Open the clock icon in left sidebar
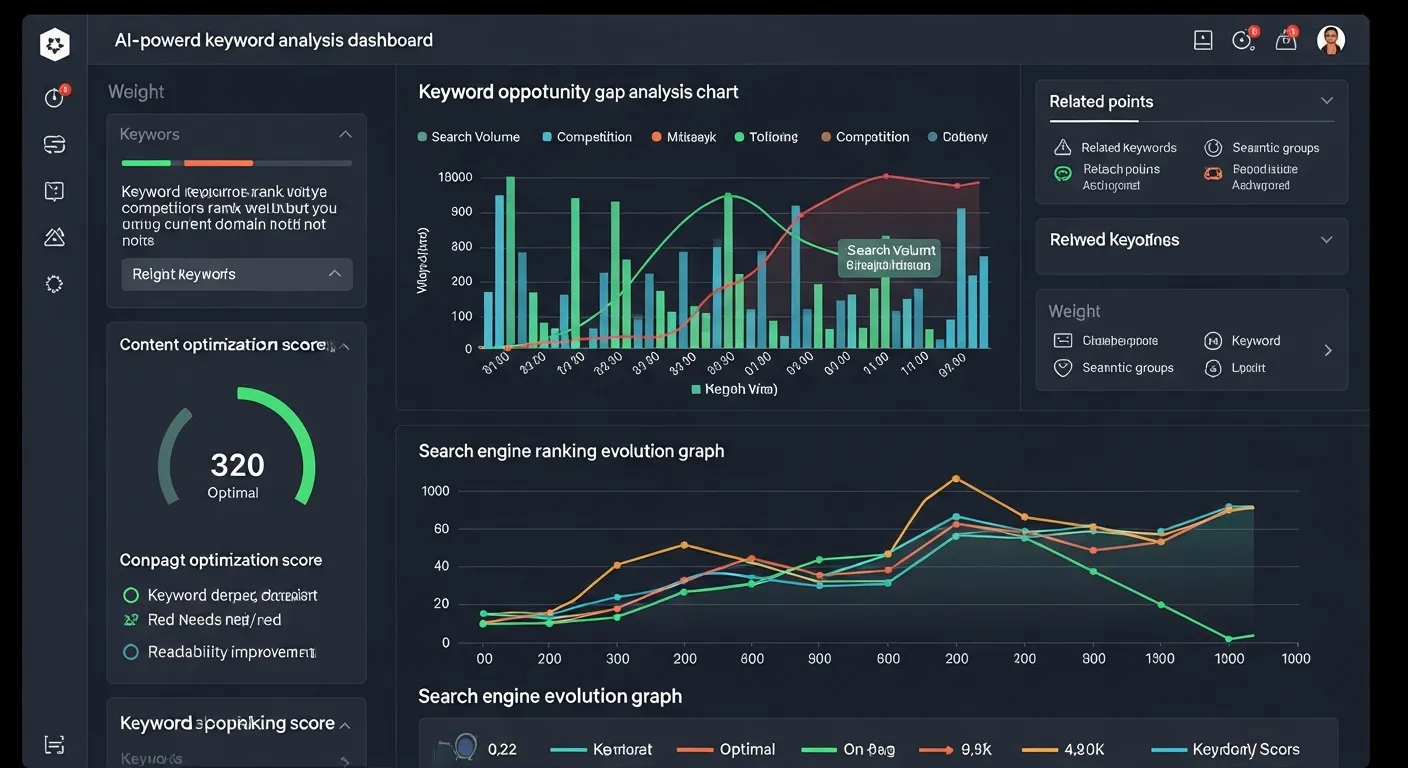Screen dimensions: 1408x768 pyautogui.click(x=54, y=98)
